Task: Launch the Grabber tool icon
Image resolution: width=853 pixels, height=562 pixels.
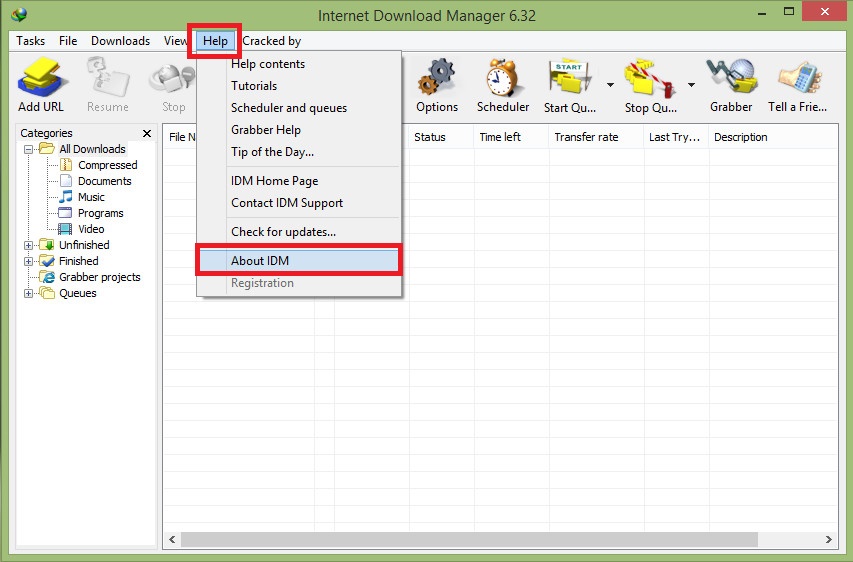Action: (732, 77)
